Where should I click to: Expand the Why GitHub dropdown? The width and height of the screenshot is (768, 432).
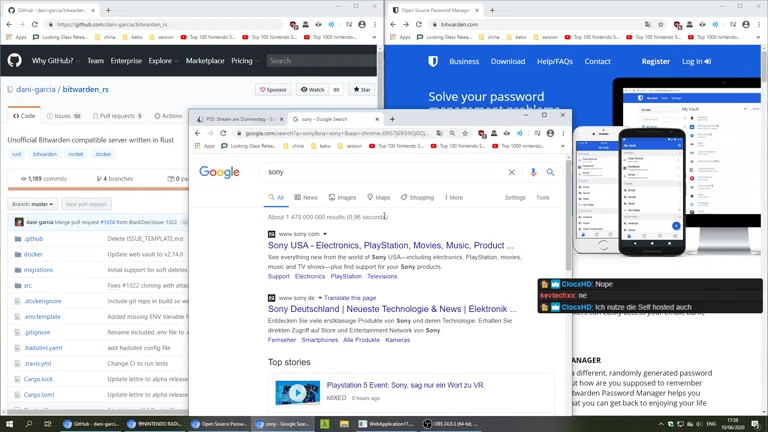pyautogui.click(x=55, y=61)
